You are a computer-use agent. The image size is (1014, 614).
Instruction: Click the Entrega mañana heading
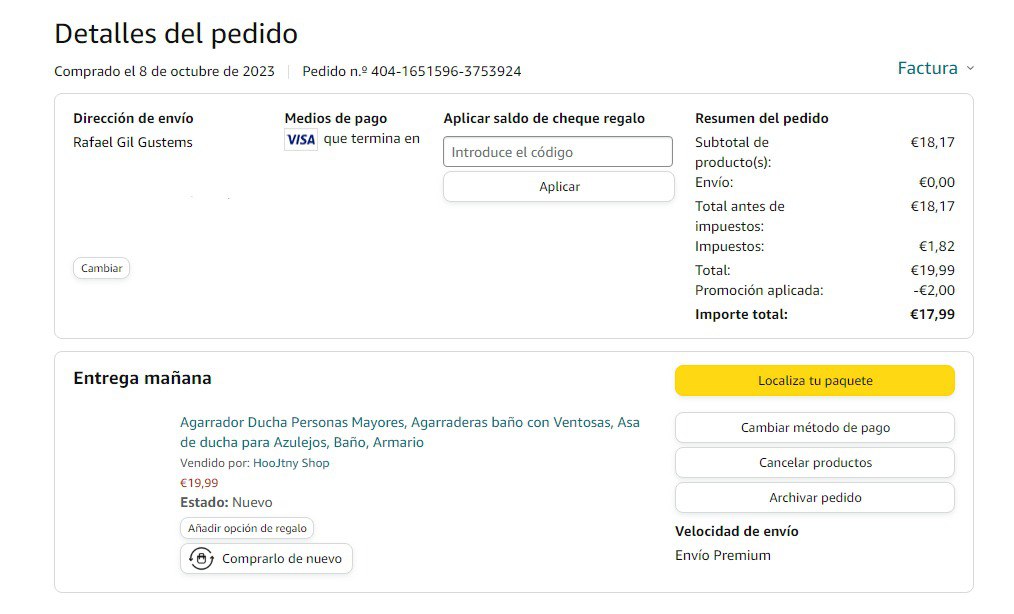point(142,379)
